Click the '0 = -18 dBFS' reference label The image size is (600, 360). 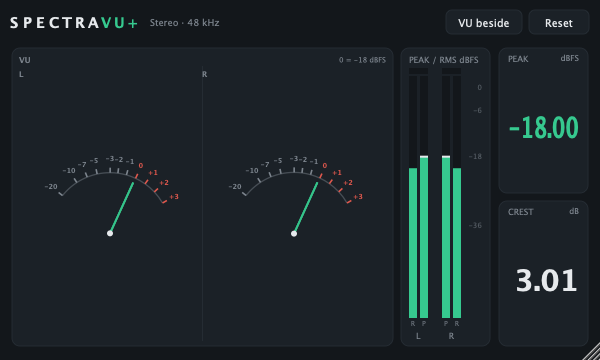pos(362,60)
